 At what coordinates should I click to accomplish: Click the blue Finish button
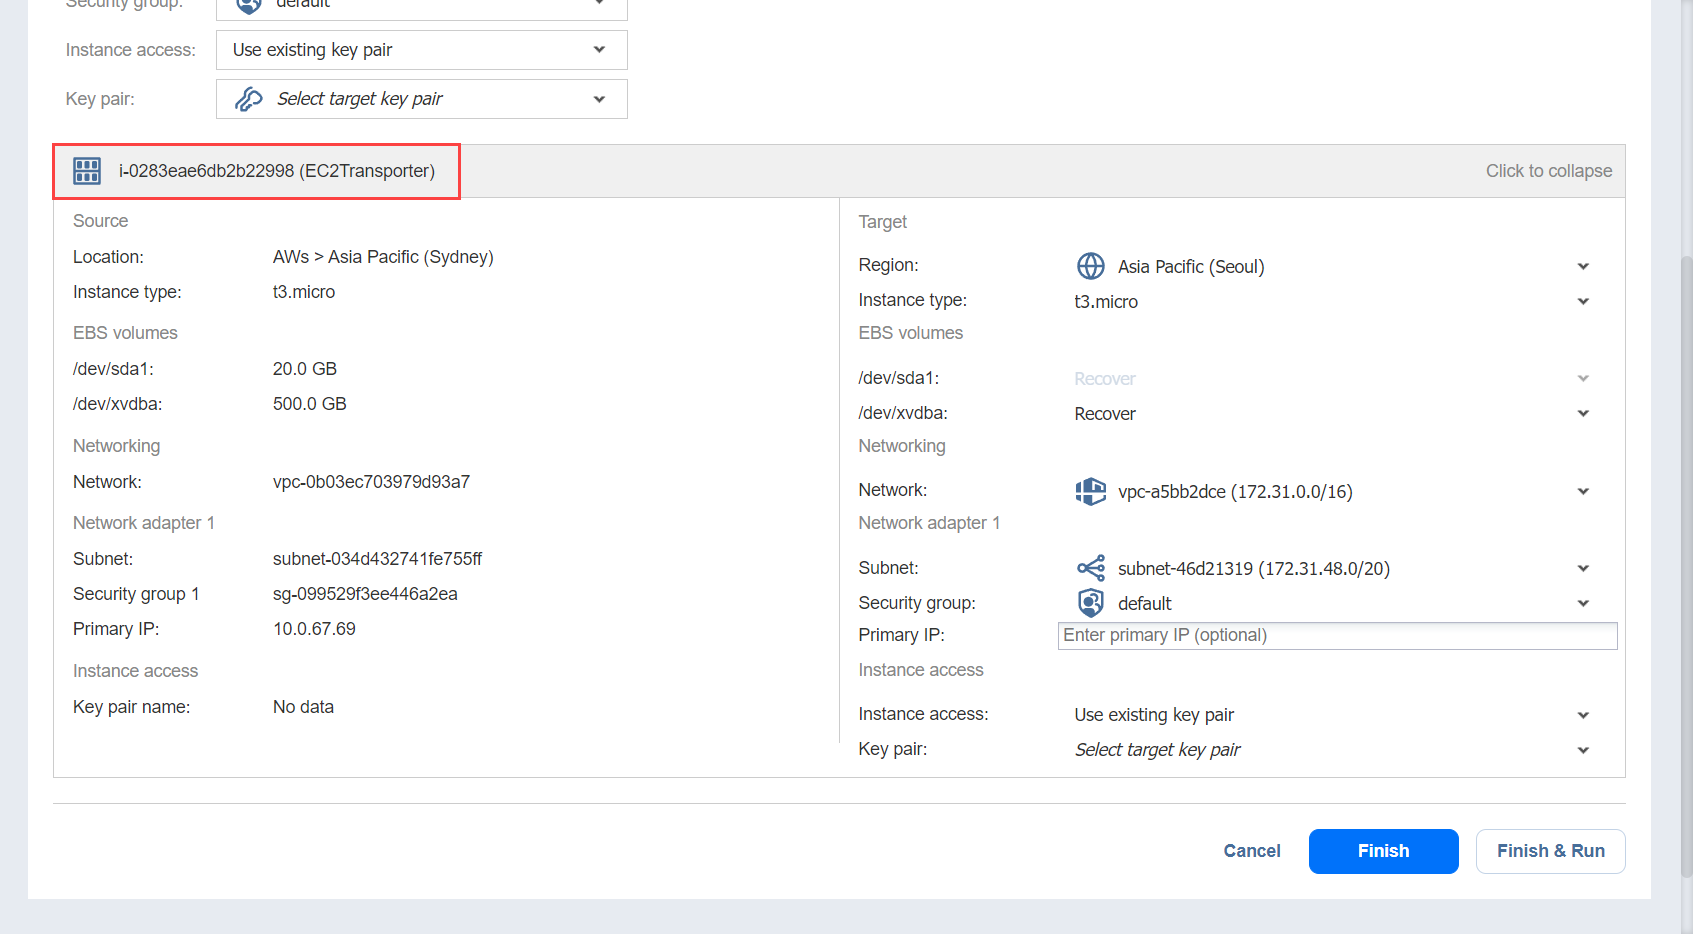(1383, 851)
